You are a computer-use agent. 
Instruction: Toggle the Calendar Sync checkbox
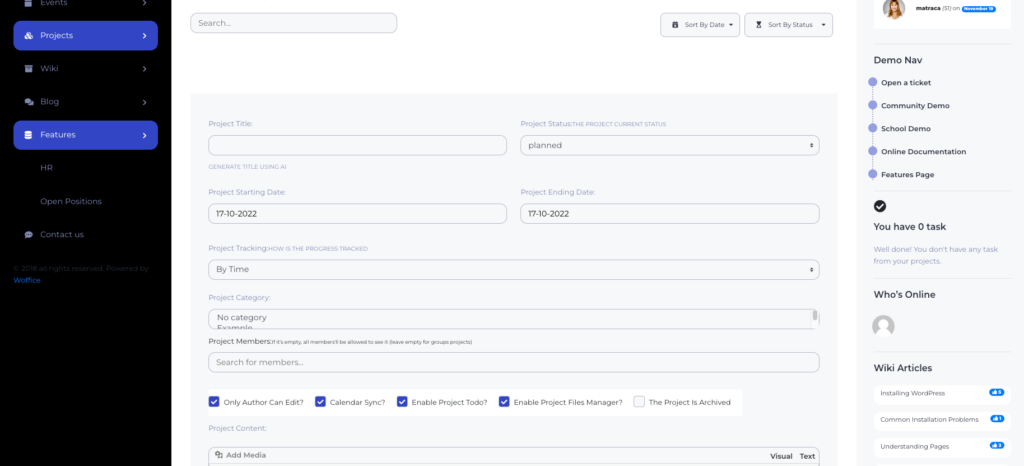[x=320, y=401]
